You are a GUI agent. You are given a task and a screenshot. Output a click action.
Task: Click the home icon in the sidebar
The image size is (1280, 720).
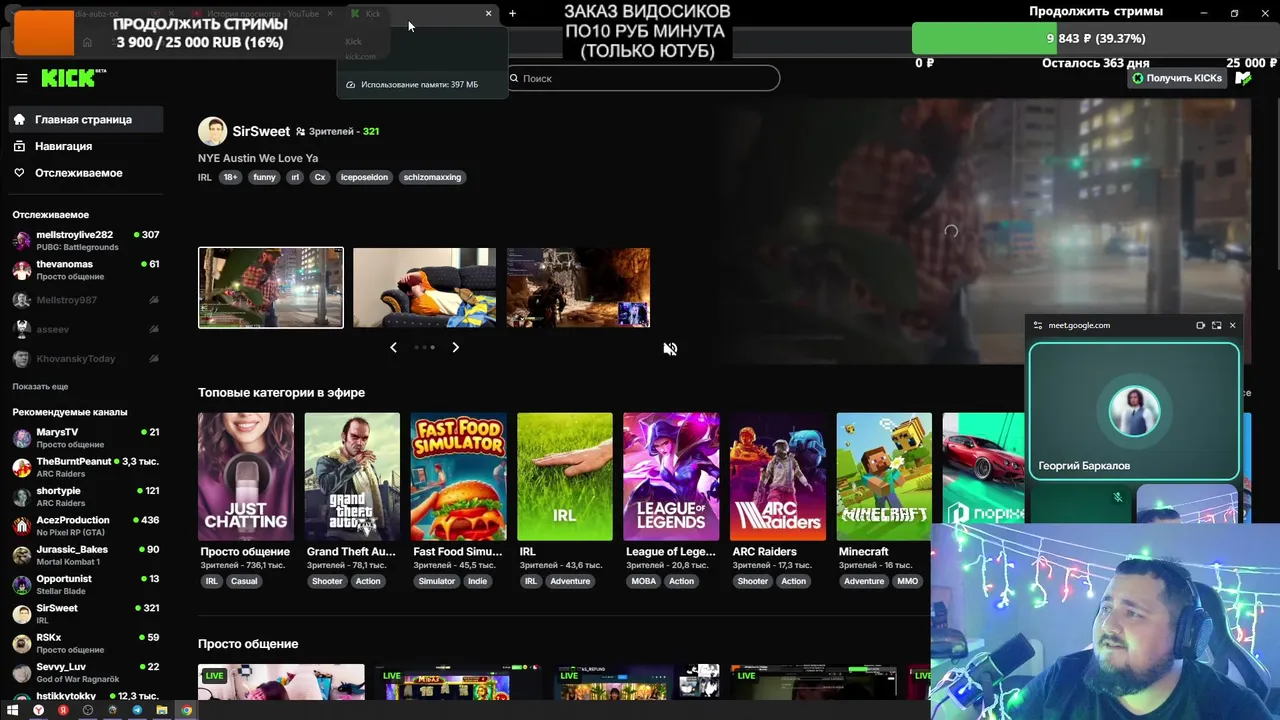[19, 119]
